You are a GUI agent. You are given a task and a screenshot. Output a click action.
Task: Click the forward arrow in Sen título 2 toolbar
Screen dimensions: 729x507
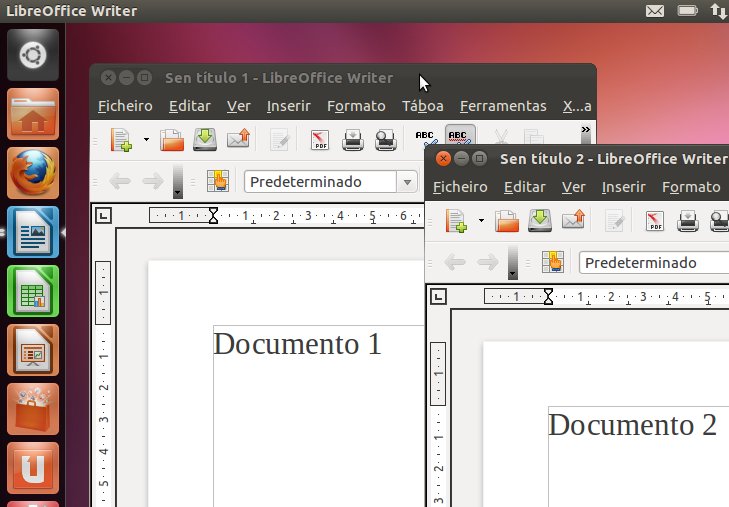pyautogui.click(x=488, y=263)
